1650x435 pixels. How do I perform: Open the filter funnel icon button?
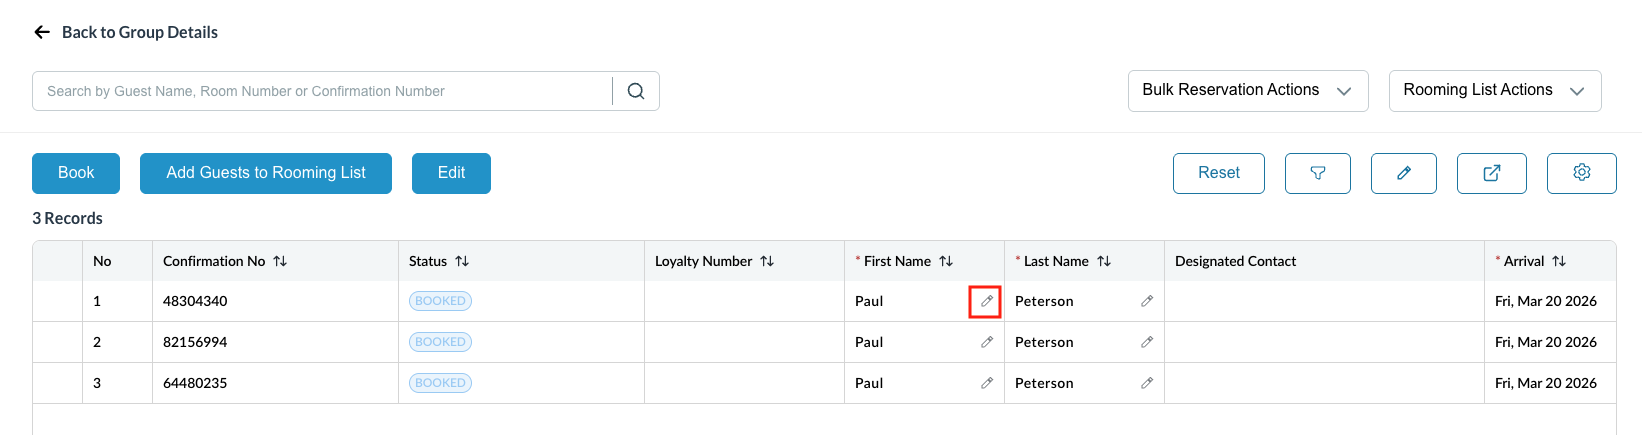1317,173
